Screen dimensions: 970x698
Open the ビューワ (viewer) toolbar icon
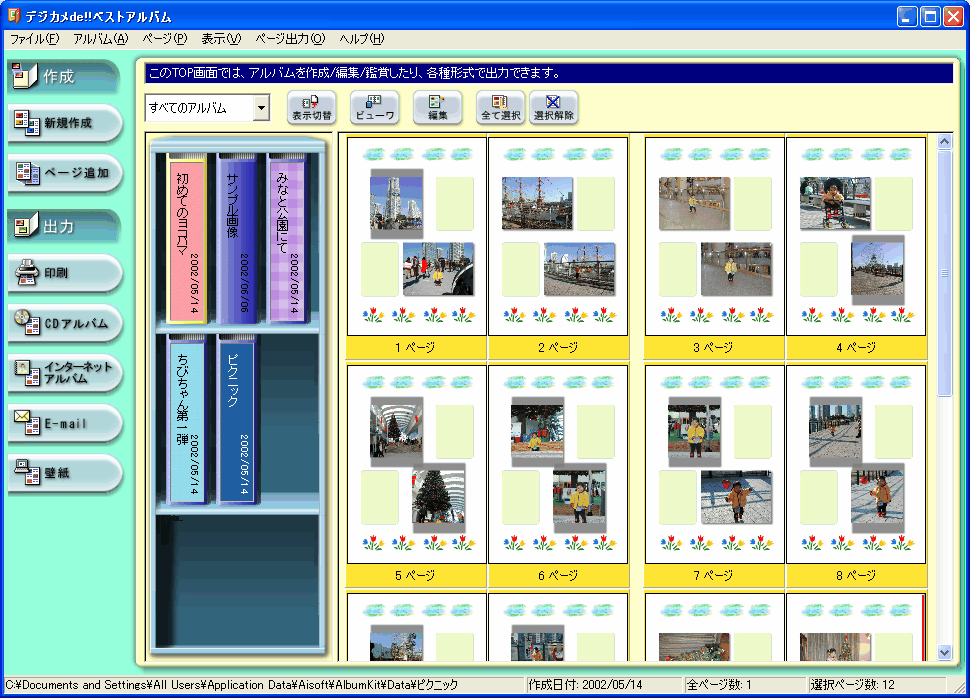click(x=375, y=108)
